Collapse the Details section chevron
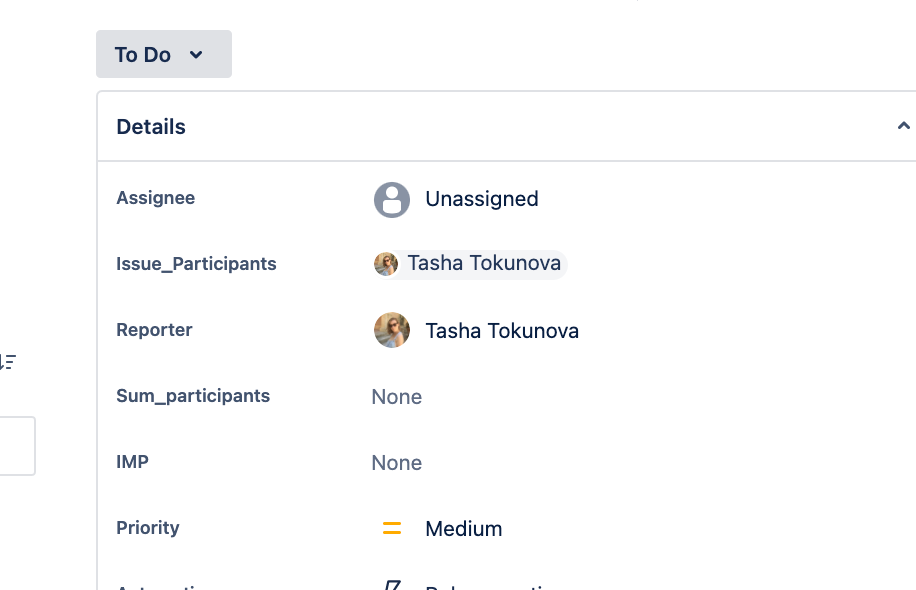Viewport: 916px width, 590px height. tap(903, 126)
